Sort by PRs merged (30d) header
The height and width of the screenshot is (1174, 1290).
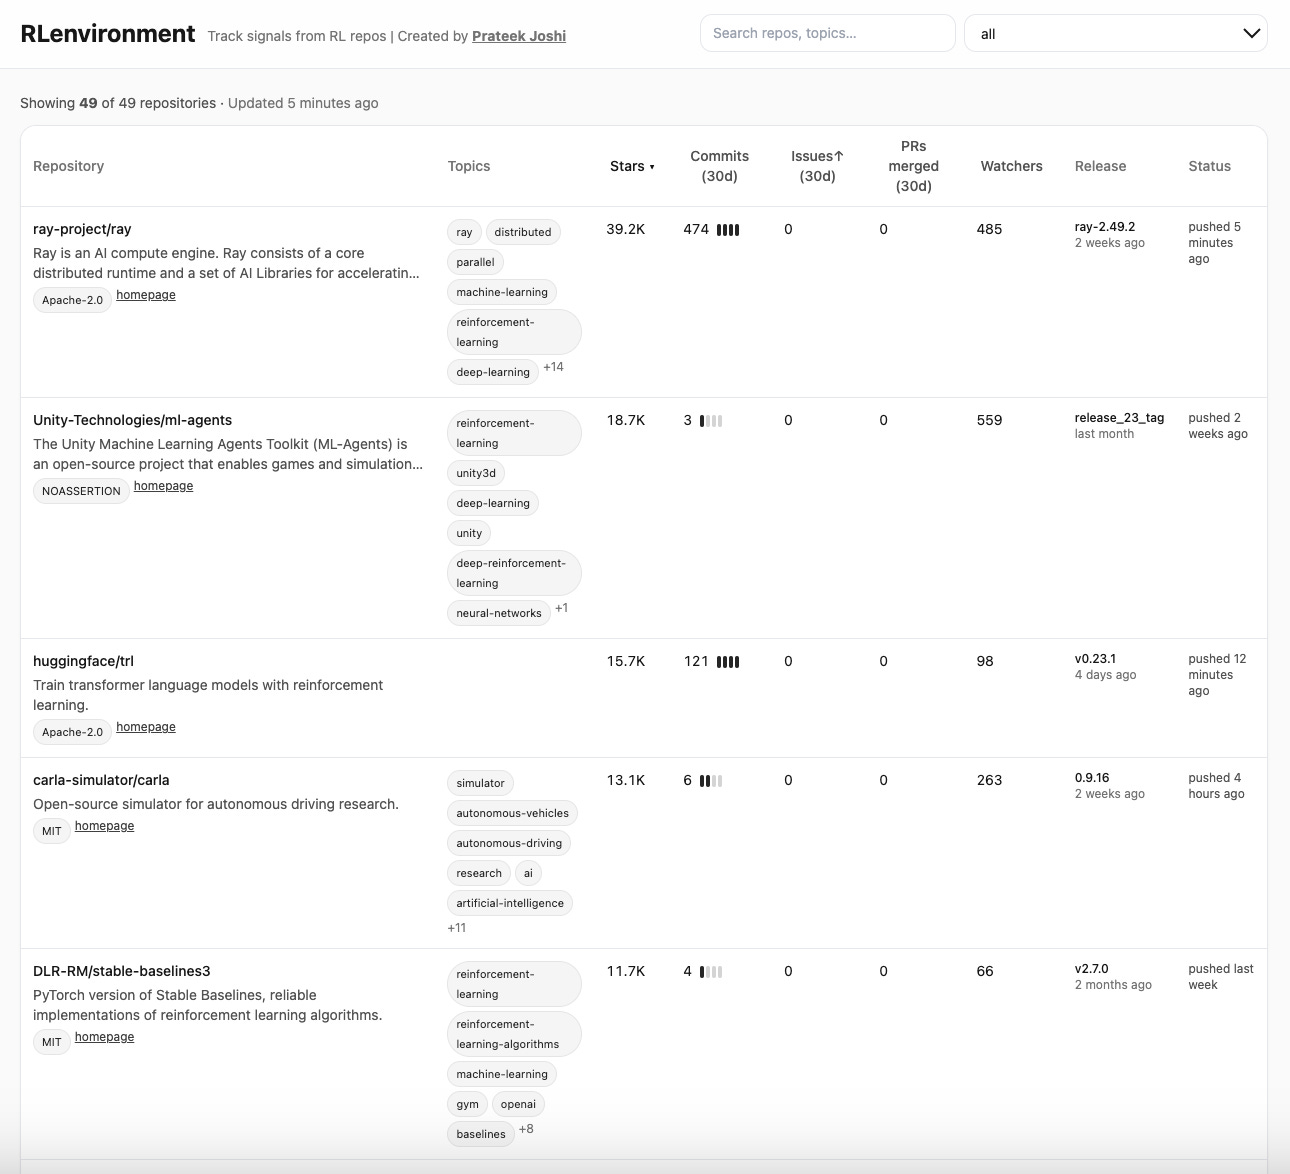click(x=913, y=166)
